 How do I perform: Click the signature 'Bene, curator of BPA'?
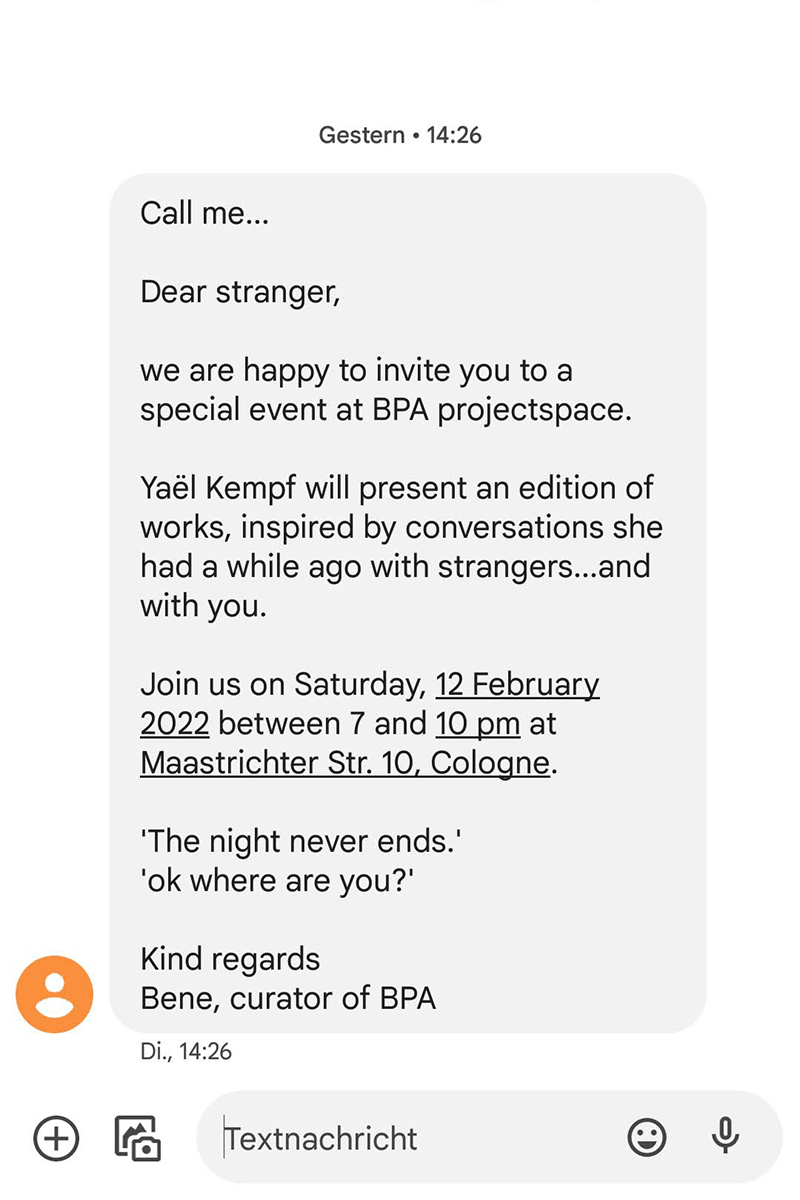288,998
